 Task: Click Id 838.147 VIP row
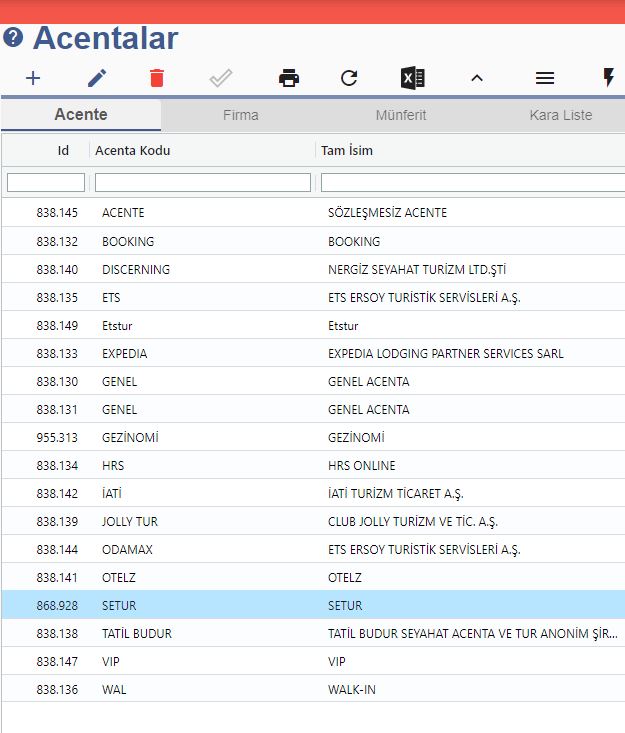coord(313,662)
